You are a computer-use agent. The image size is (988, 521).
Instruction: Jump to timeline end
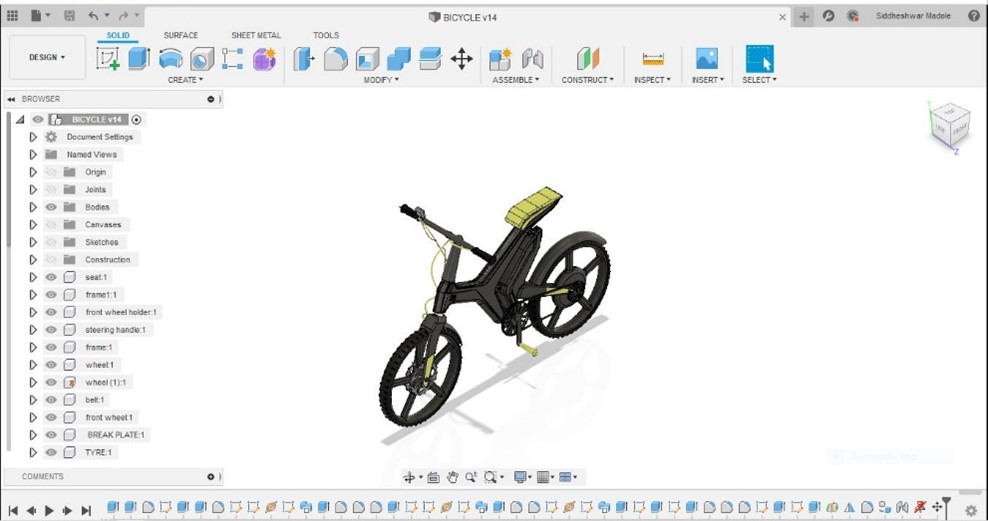pyautogui.click(x=86, y=510)
